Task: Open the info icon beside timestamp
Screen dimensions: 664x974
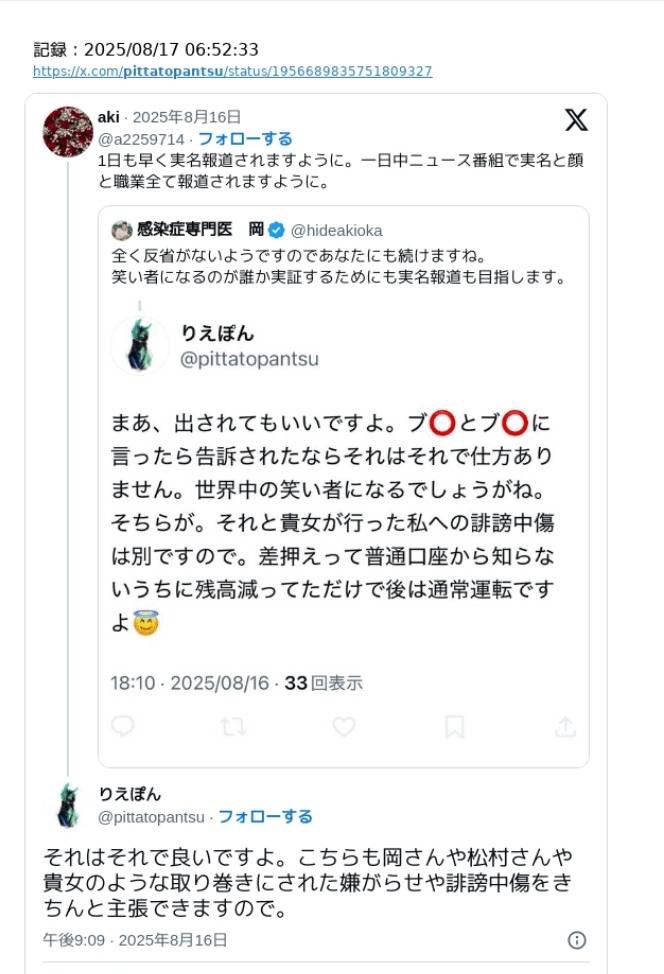Action: [577, 940]
